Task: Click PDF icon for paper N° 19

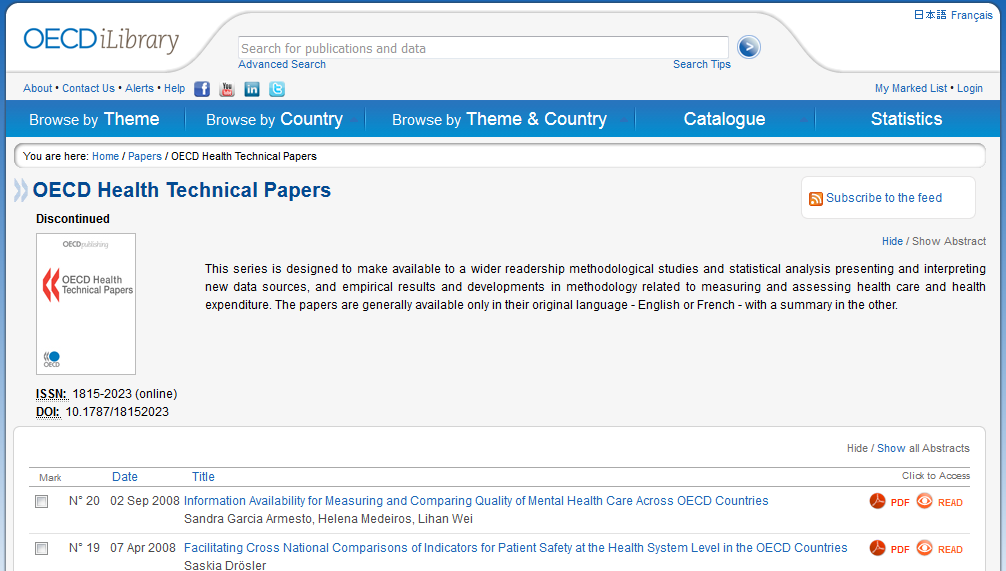Action: [878, 548]
